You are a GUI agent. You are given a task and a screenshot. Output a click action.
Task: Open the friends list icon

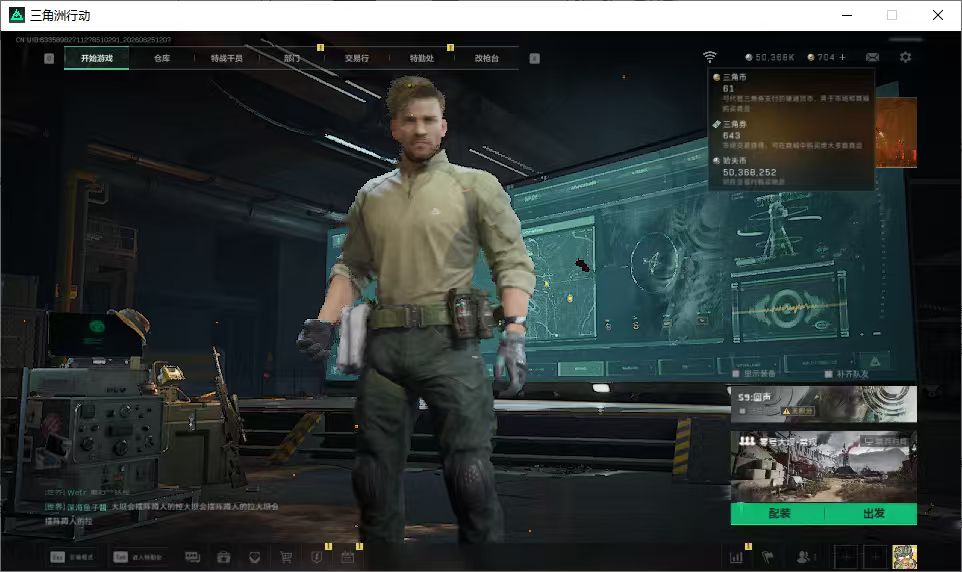[x=806, y=557]
